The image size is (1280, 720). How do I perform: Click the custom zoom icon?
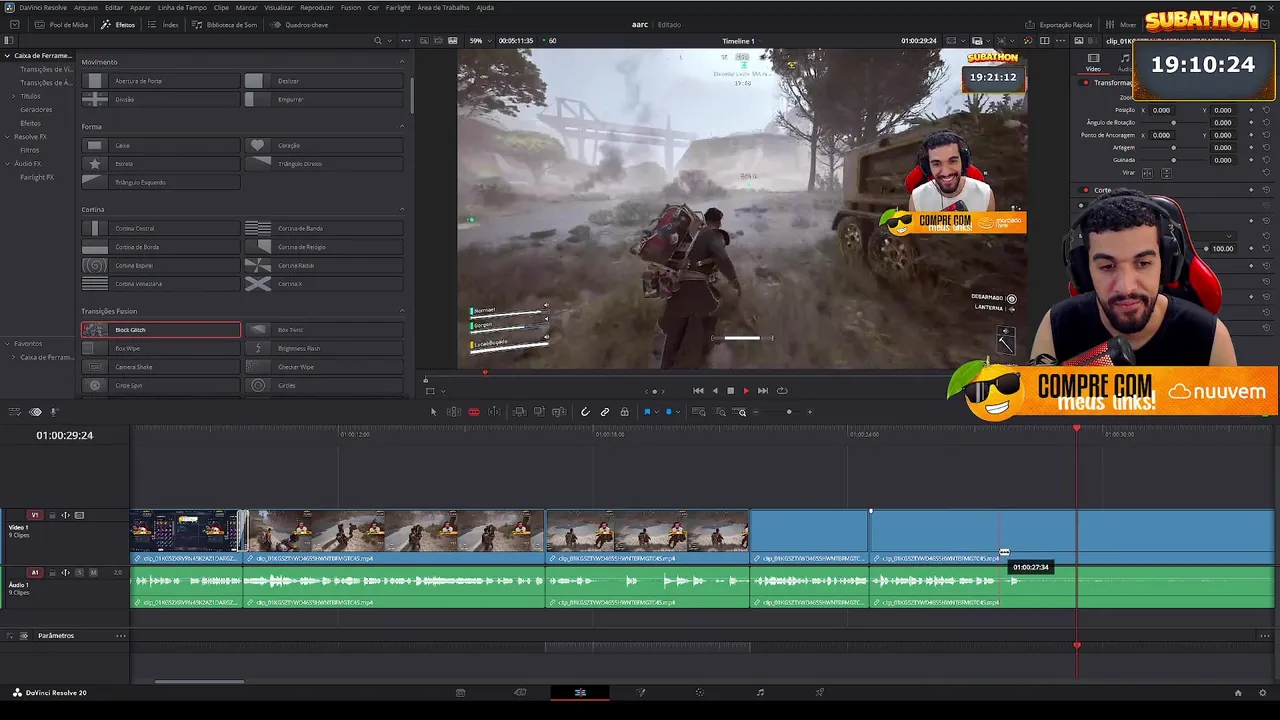pos(741,412)
